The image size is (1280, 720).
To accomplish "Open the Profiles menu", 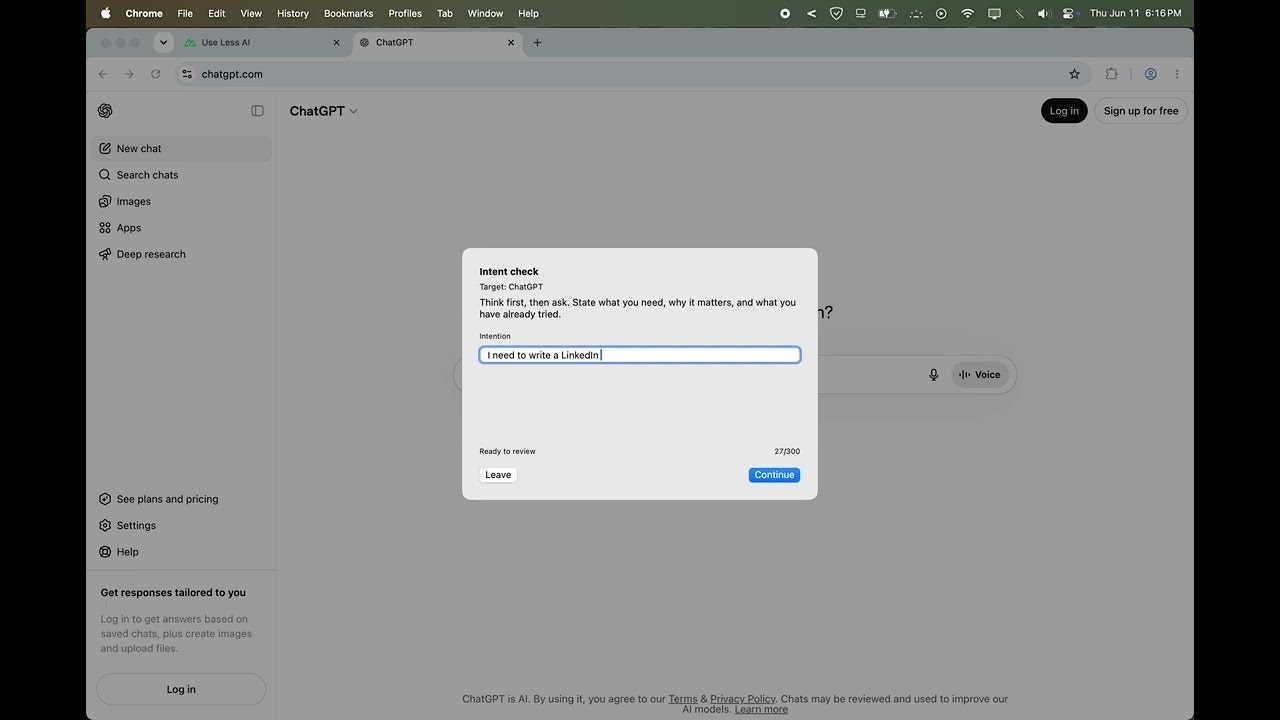I will (x=405, y=13).
